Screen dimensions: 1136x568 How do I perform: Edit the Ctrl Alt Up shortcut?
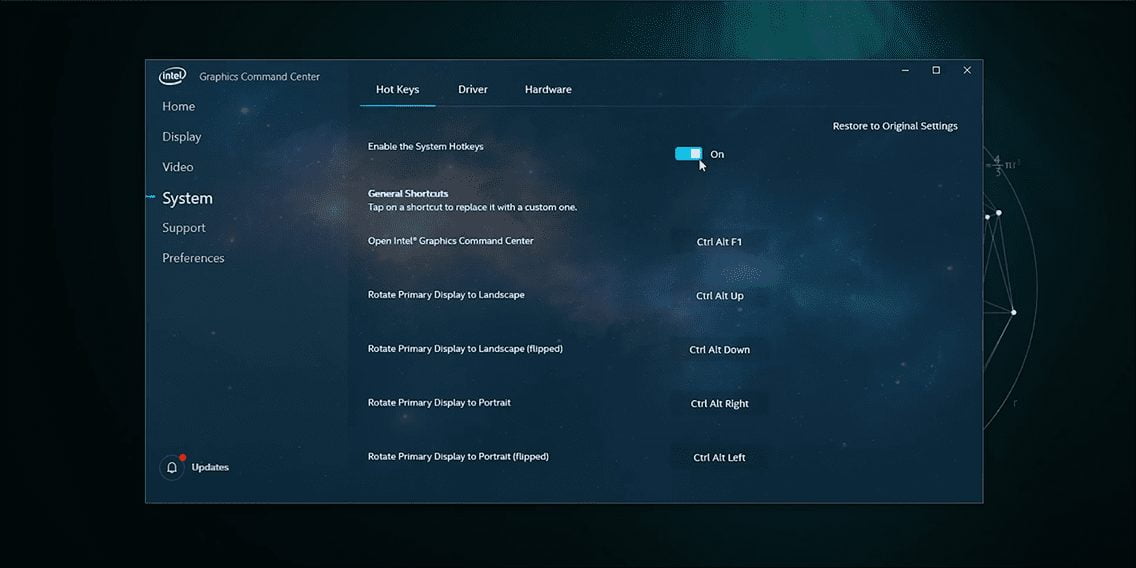click(719, 296)
